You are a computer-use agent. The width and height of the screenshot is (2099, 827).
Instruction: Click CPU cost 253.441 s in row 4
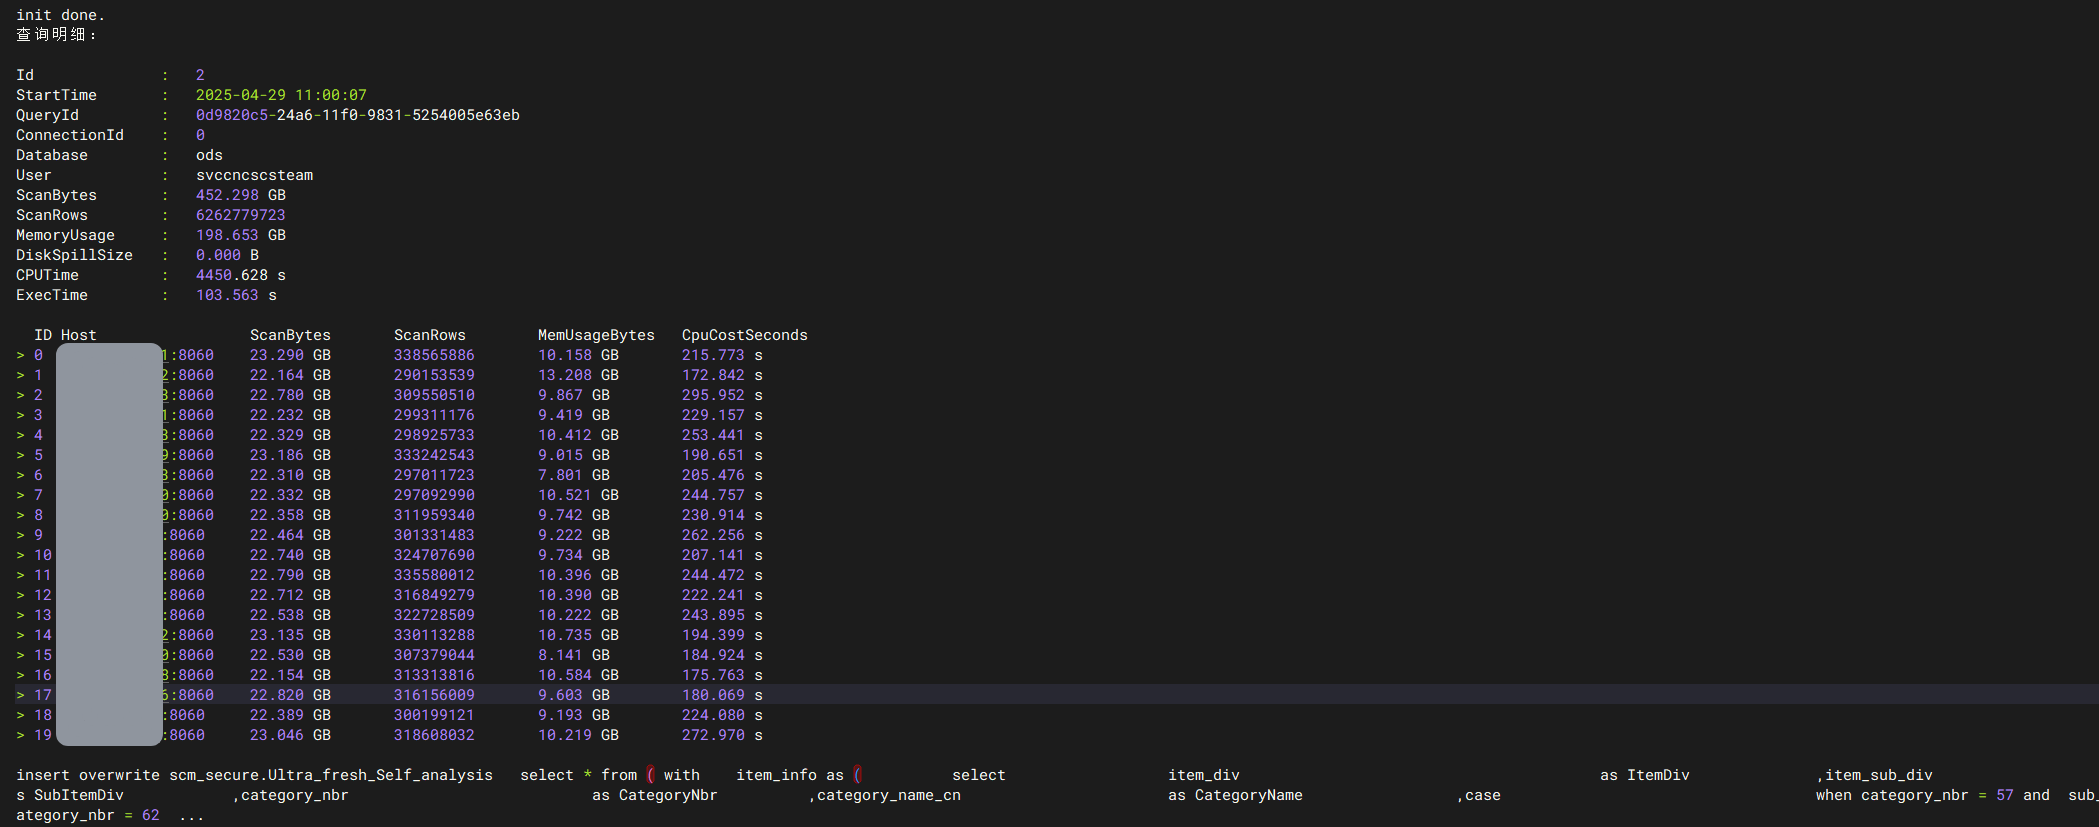pyautogui.click(x=722, y=435)
